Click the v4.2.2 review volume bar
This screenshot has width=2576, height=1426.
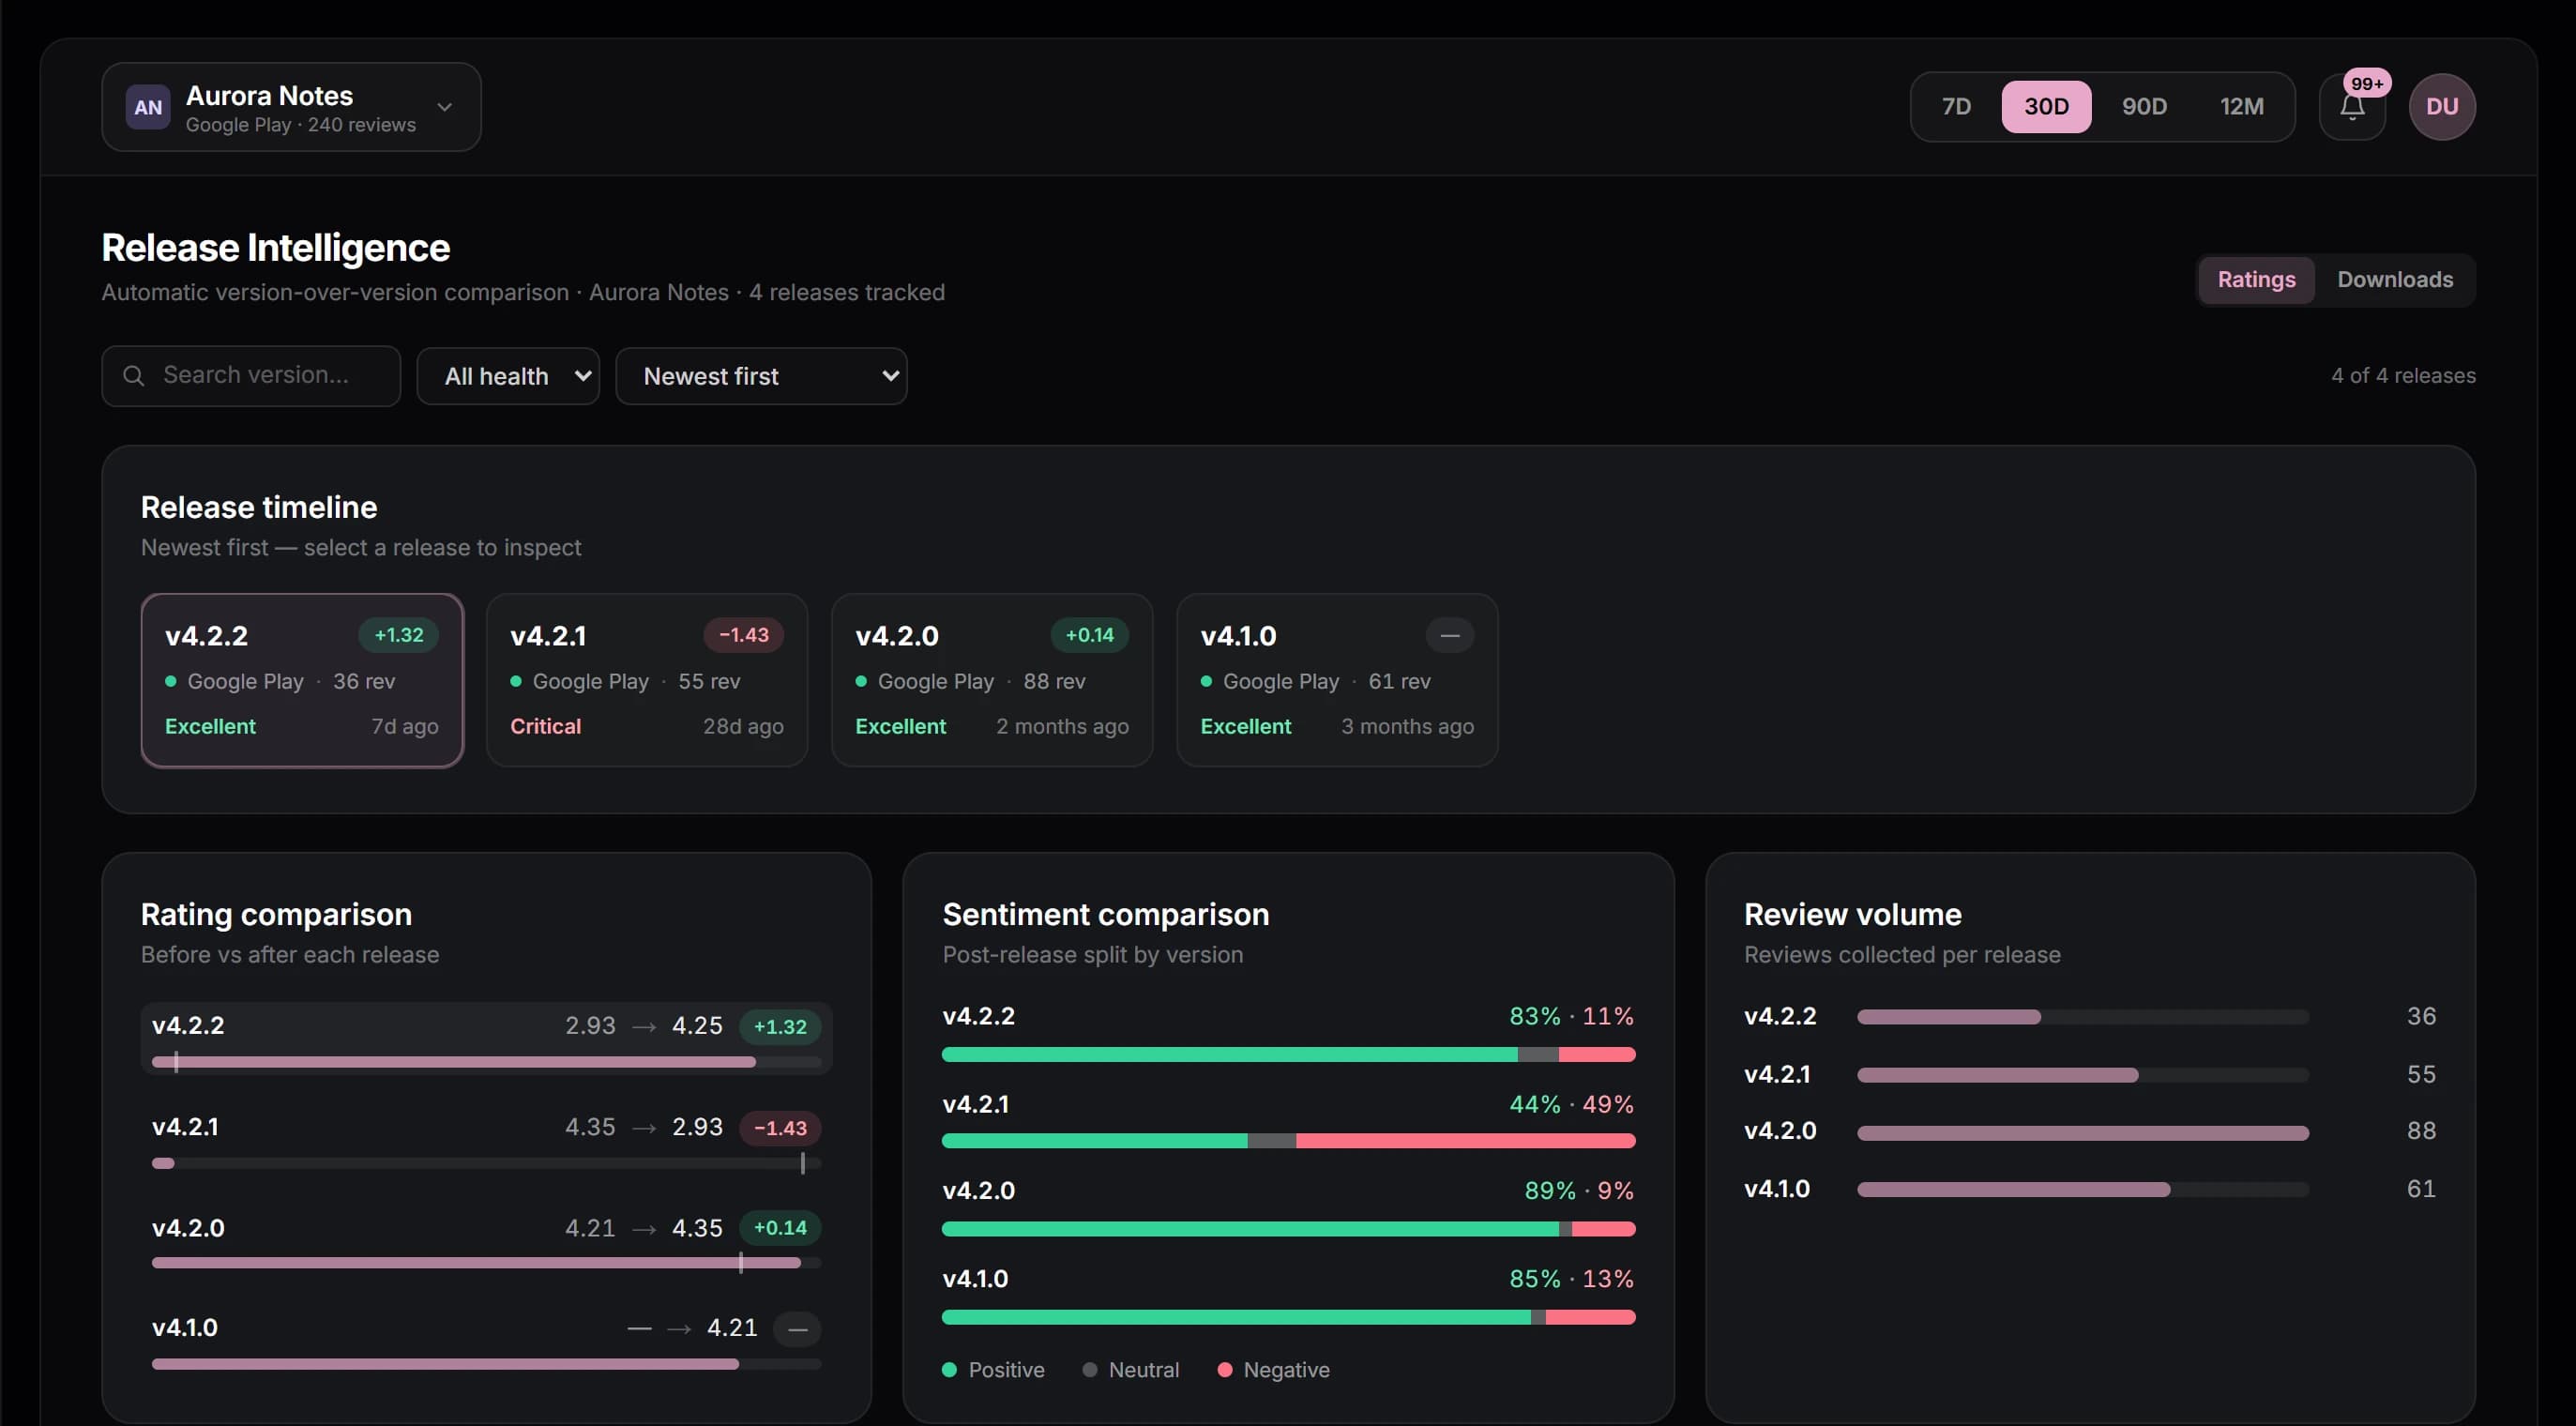2083,1017
